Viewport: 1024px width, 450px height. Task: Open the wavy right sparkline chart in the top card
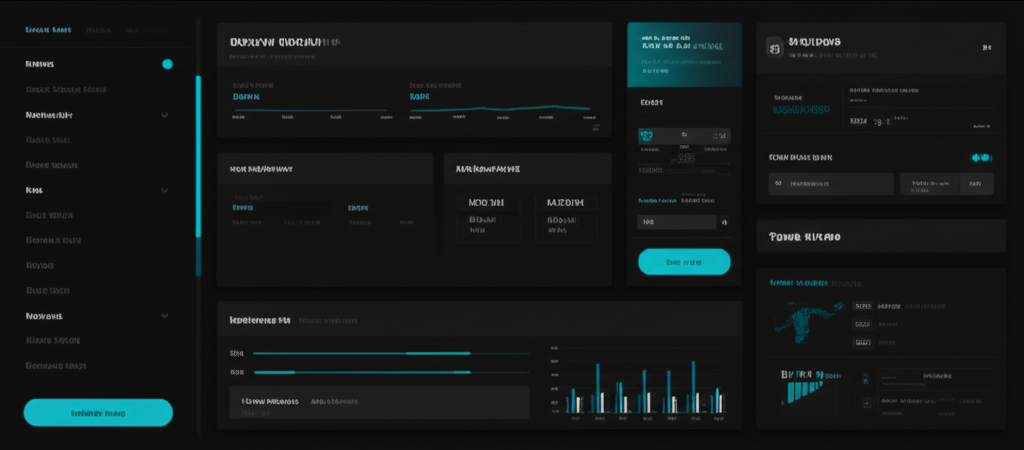tap(500, 108)
